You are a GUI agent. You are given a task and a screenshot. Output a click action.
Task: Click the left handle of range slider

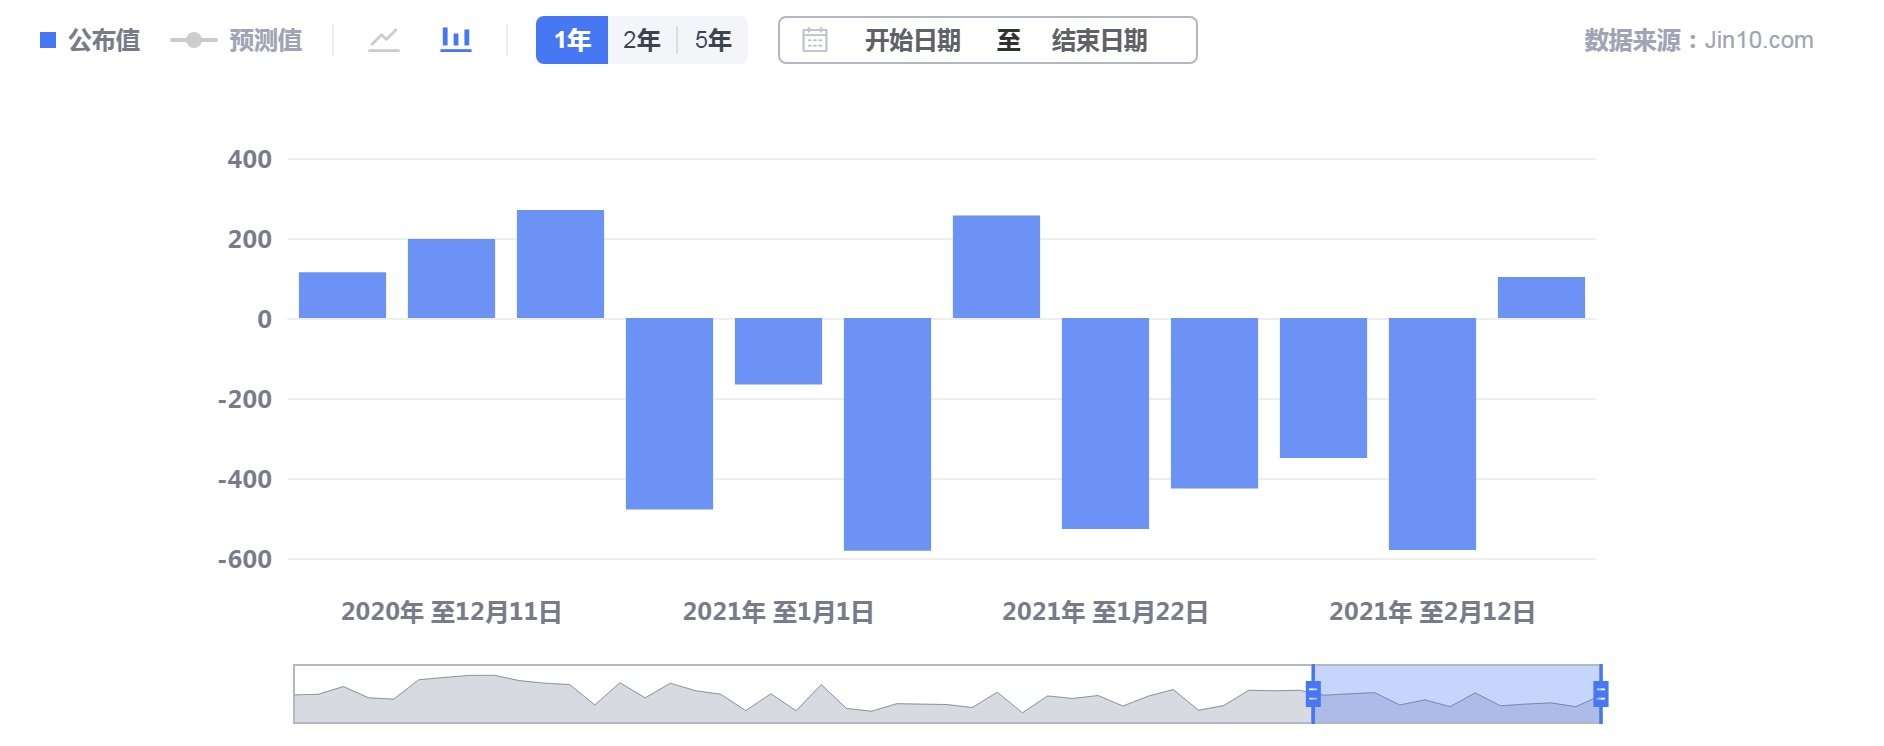1313,693
